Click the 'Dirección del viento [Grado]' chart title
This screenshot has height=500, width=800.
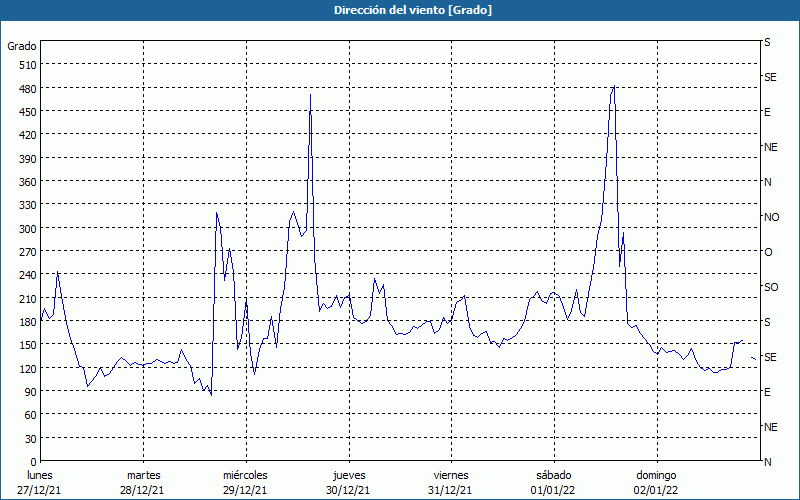coord(413,10)
